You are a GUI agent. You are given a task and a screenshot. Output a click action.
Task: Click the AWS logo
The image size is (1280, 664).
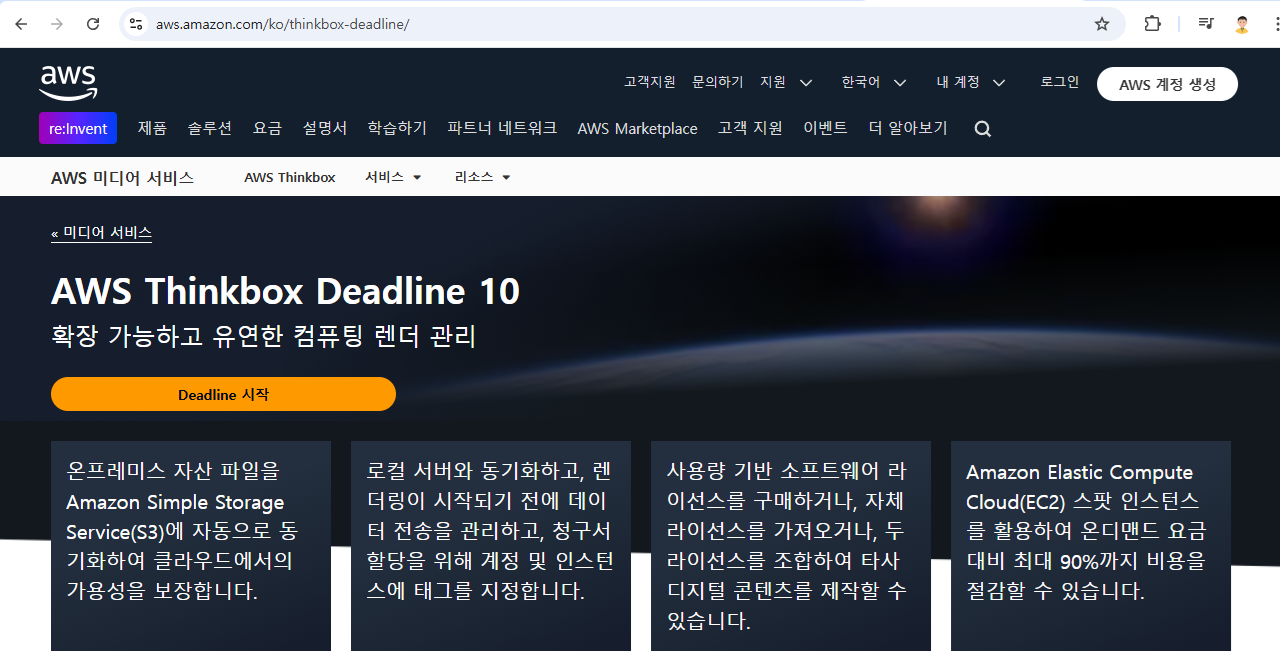click(x=68, y=83)
